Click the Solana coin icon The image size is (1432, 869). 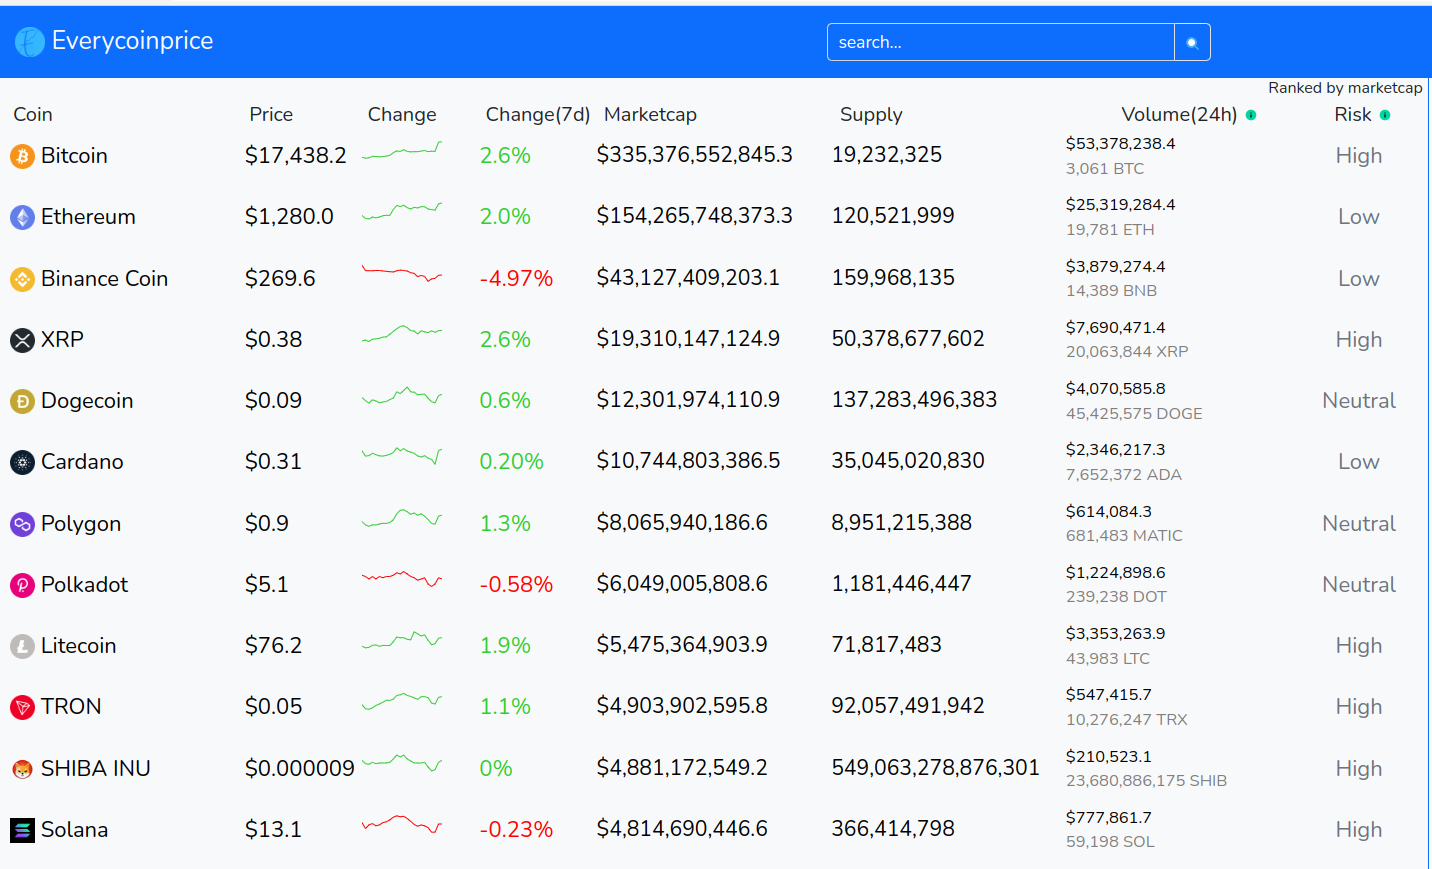pos(22,830)
